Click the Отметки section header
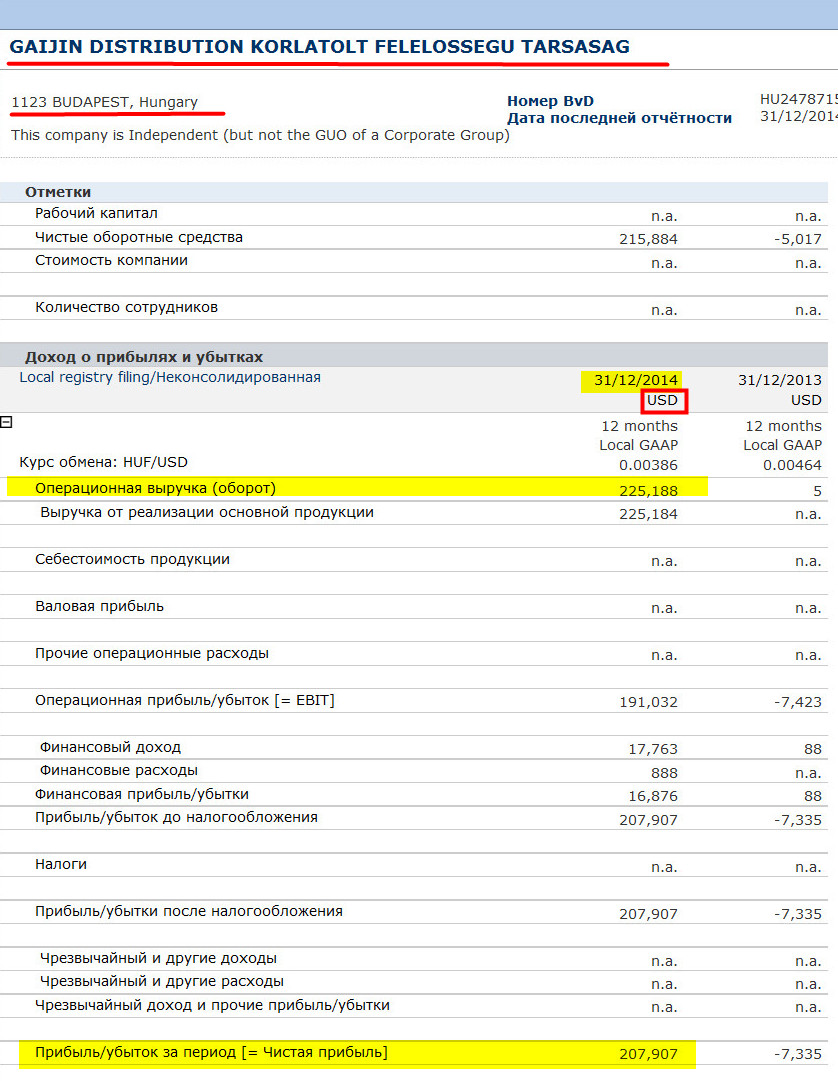The height and width of the screenshot is (1081, 838). pyautogui.click(x=58, y=192)
